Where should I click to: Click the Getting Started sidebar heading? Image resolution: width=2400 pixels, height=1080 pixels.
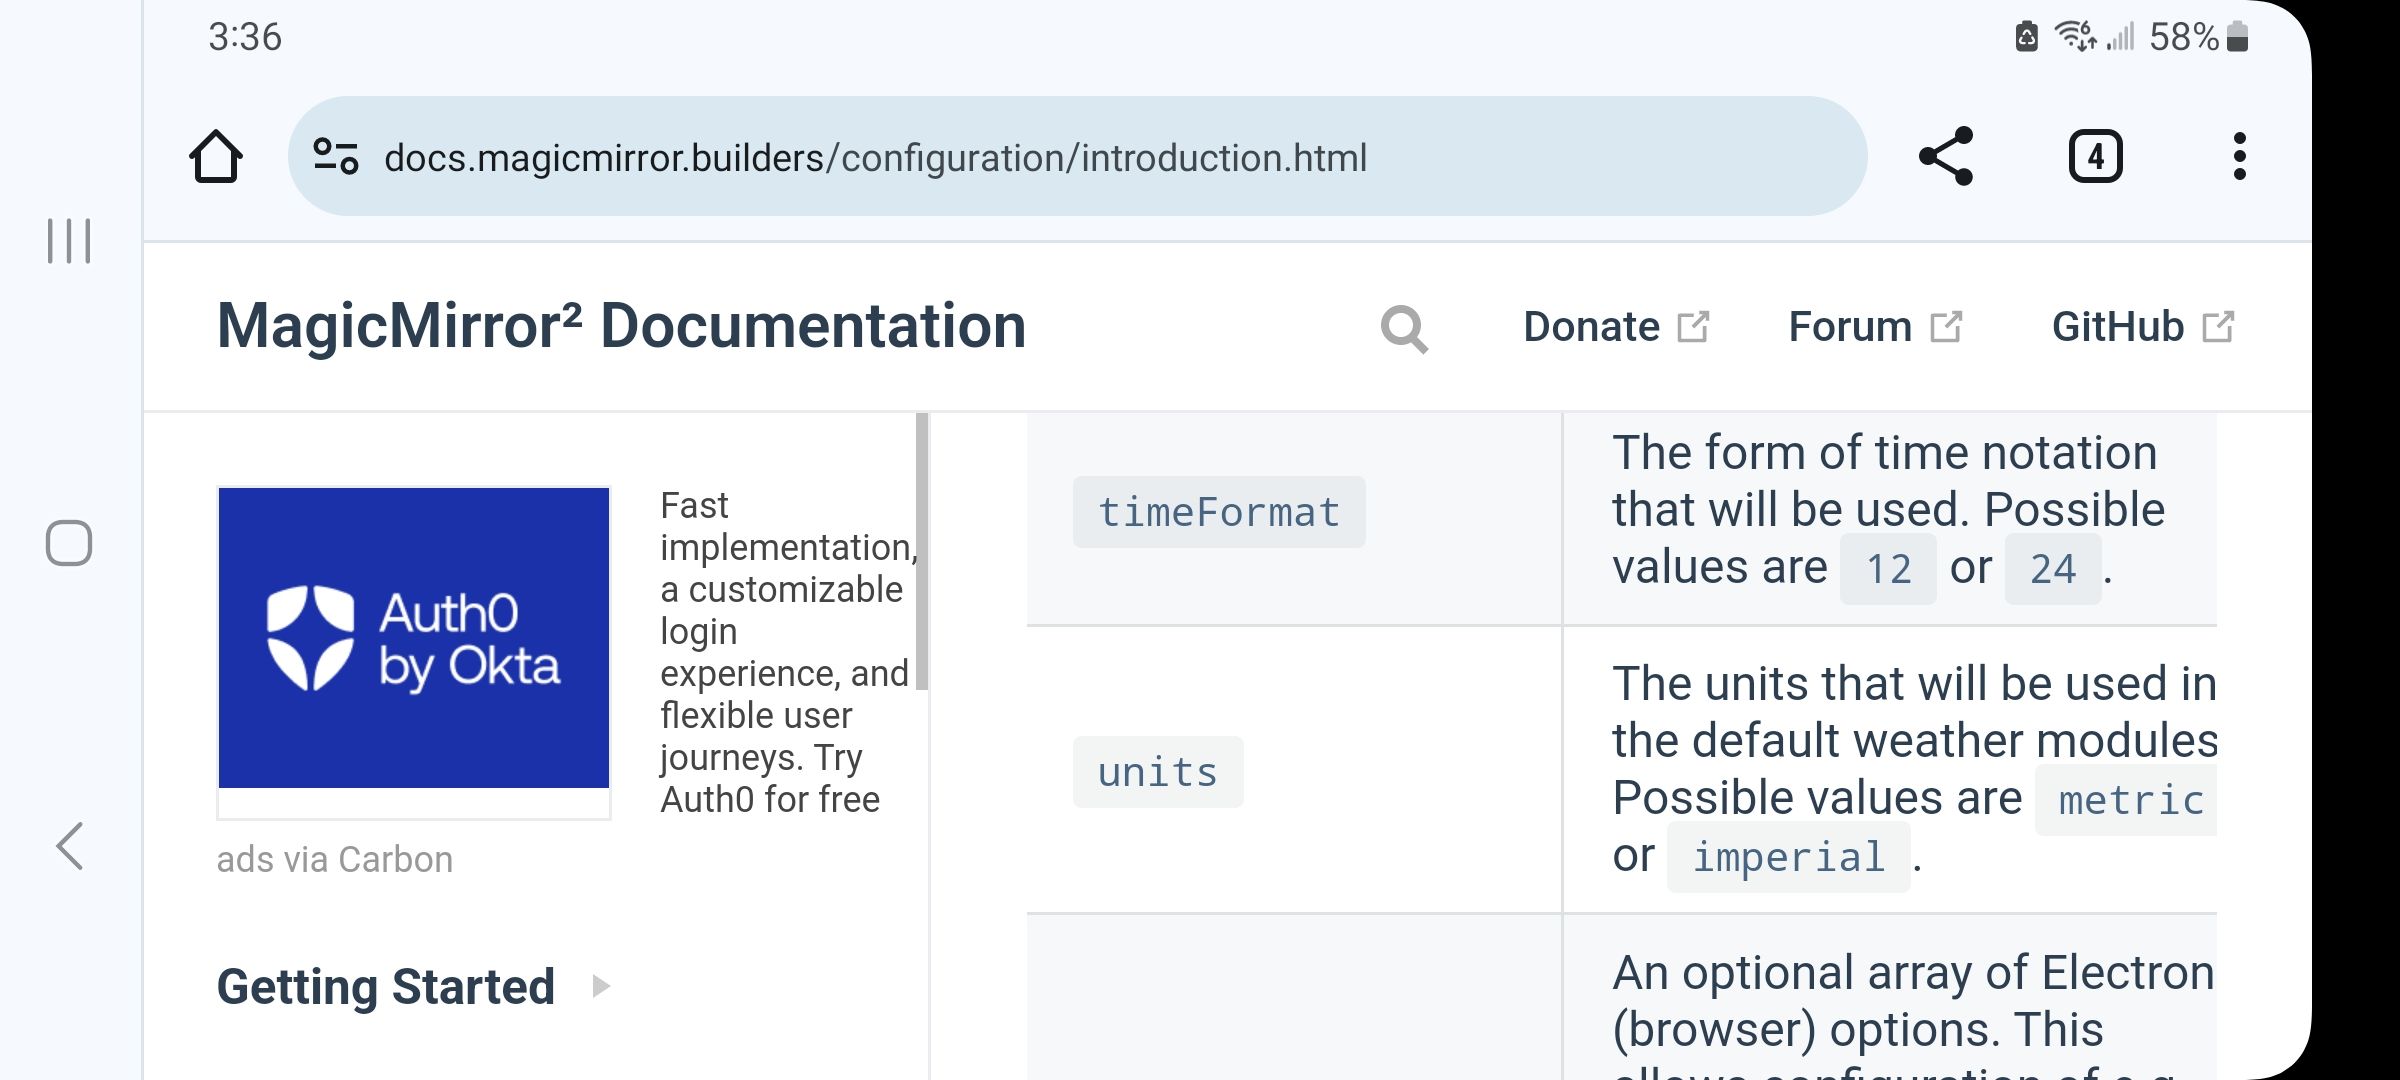386,986
